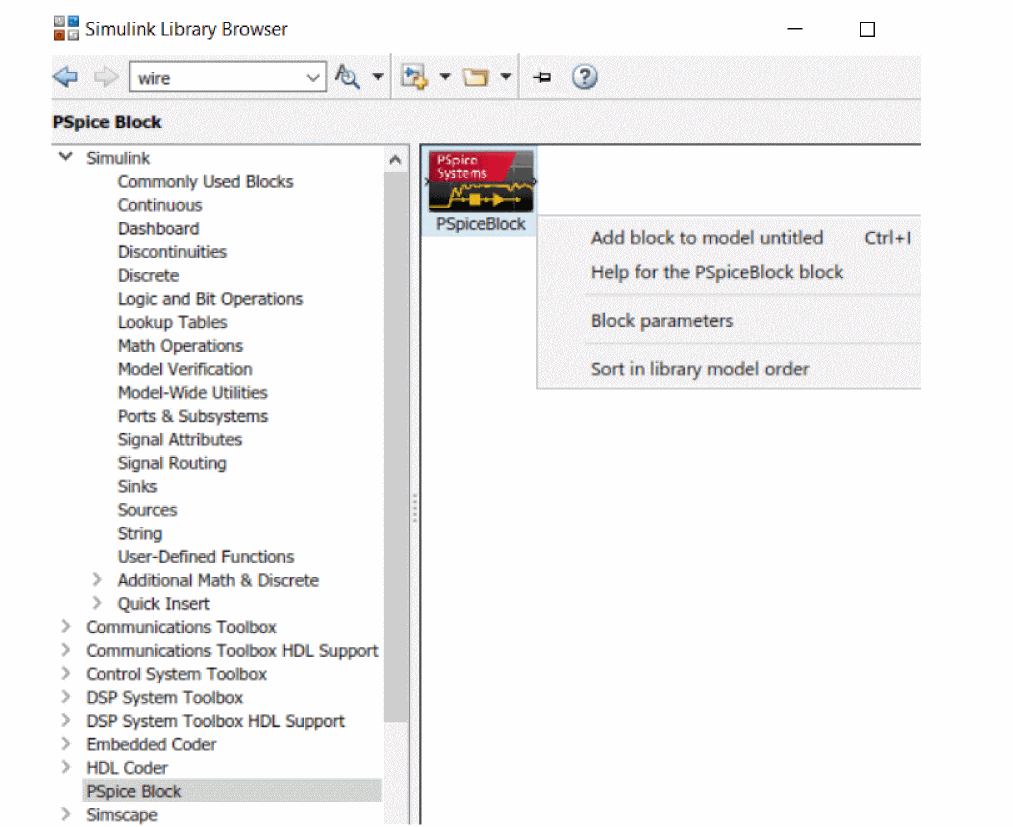The height and width of the screenshot is (827, 1013).
Task: Click the new model icon
Action: (415, 77)
